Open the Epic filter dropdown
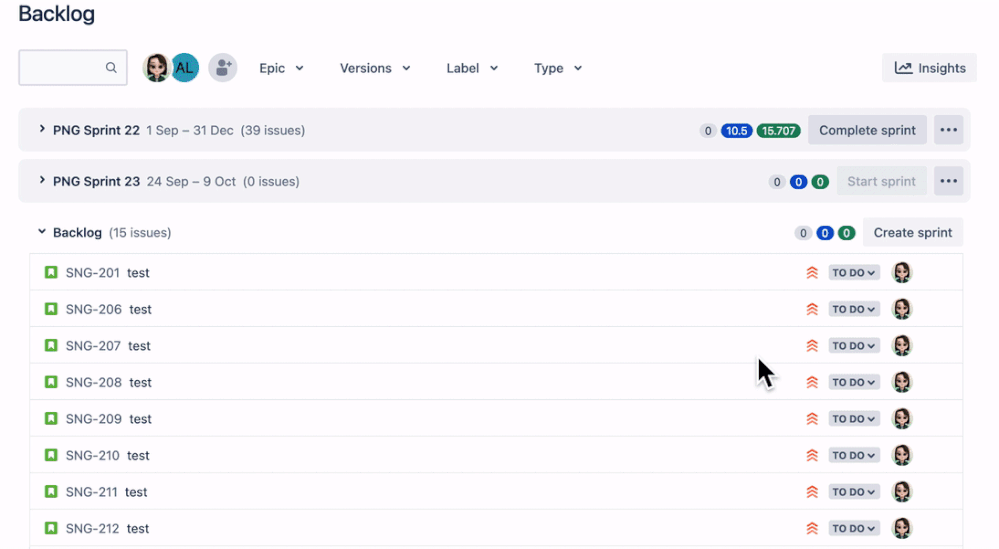The height and width of the screenshot is (549, 999). (281, 68)
